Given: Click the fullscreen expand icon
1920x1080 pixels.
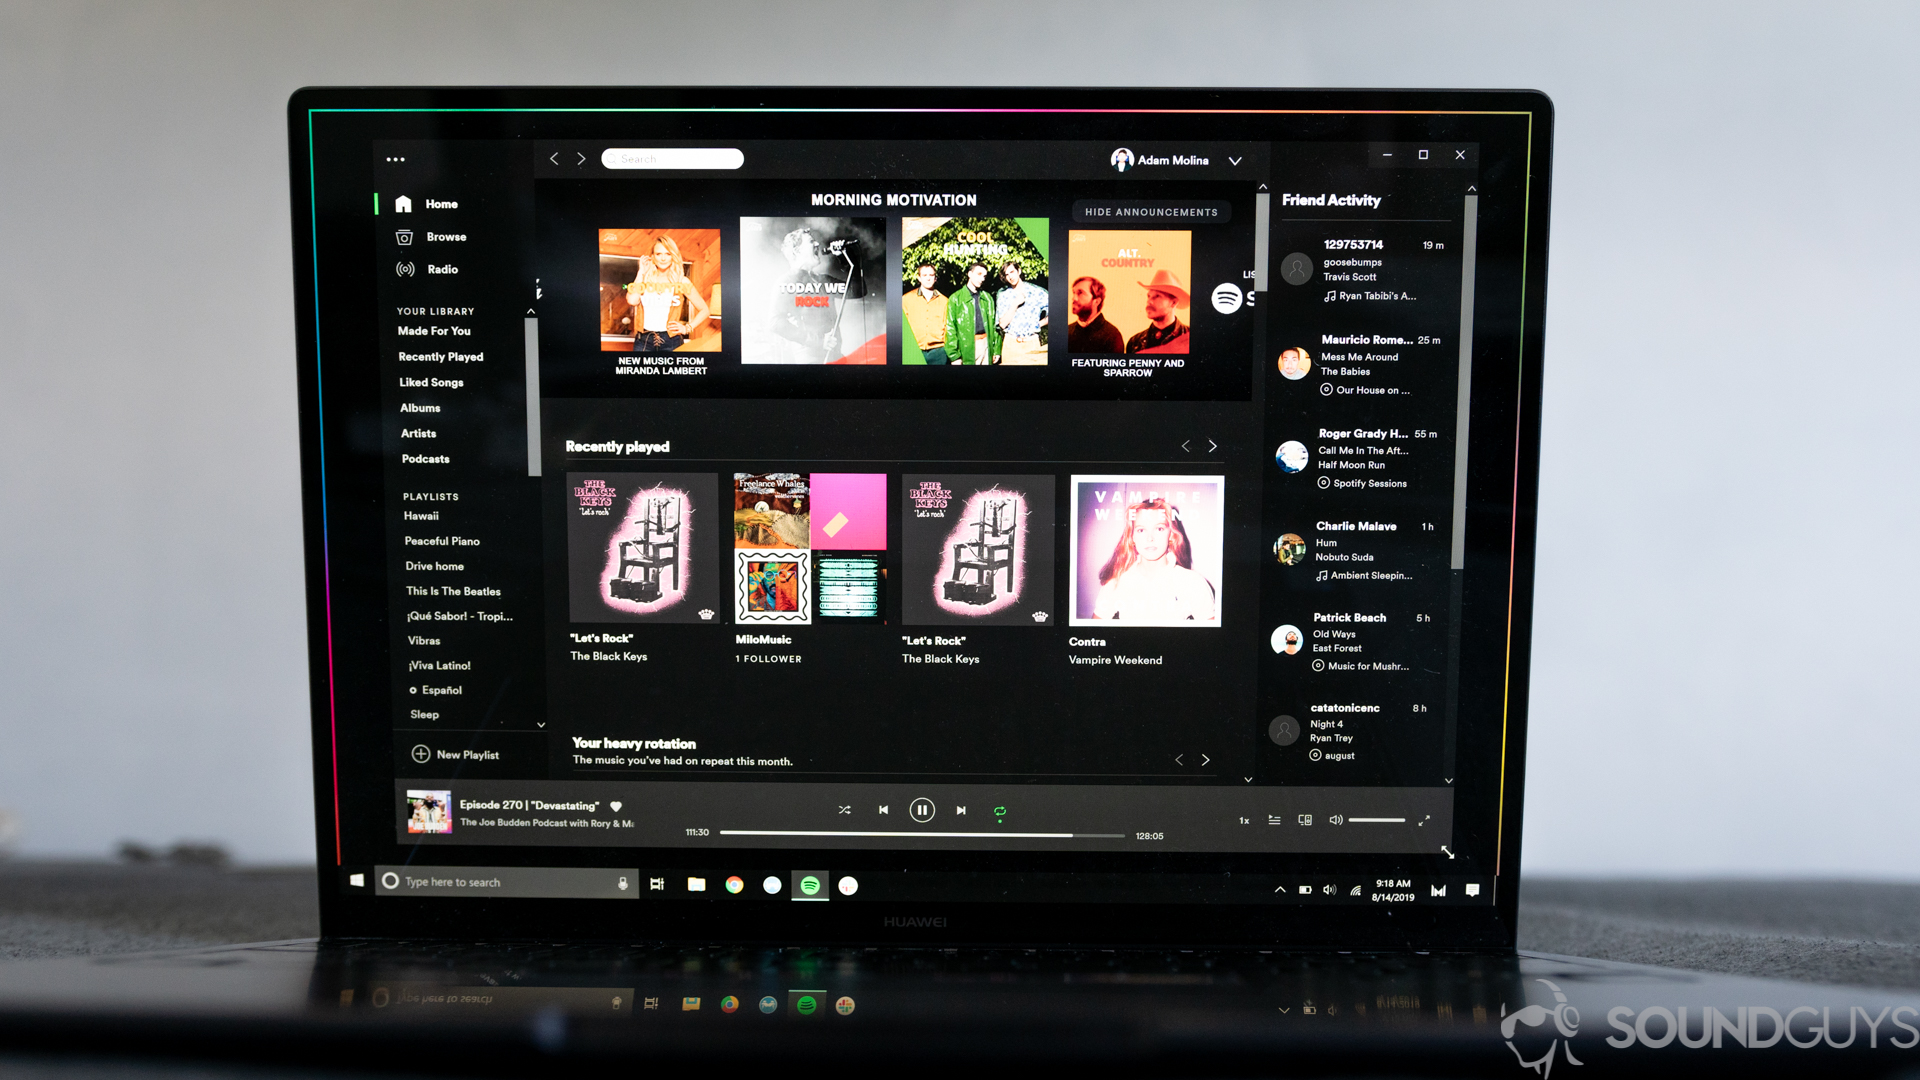Looking at the screenshot, I should point(1423,820).
